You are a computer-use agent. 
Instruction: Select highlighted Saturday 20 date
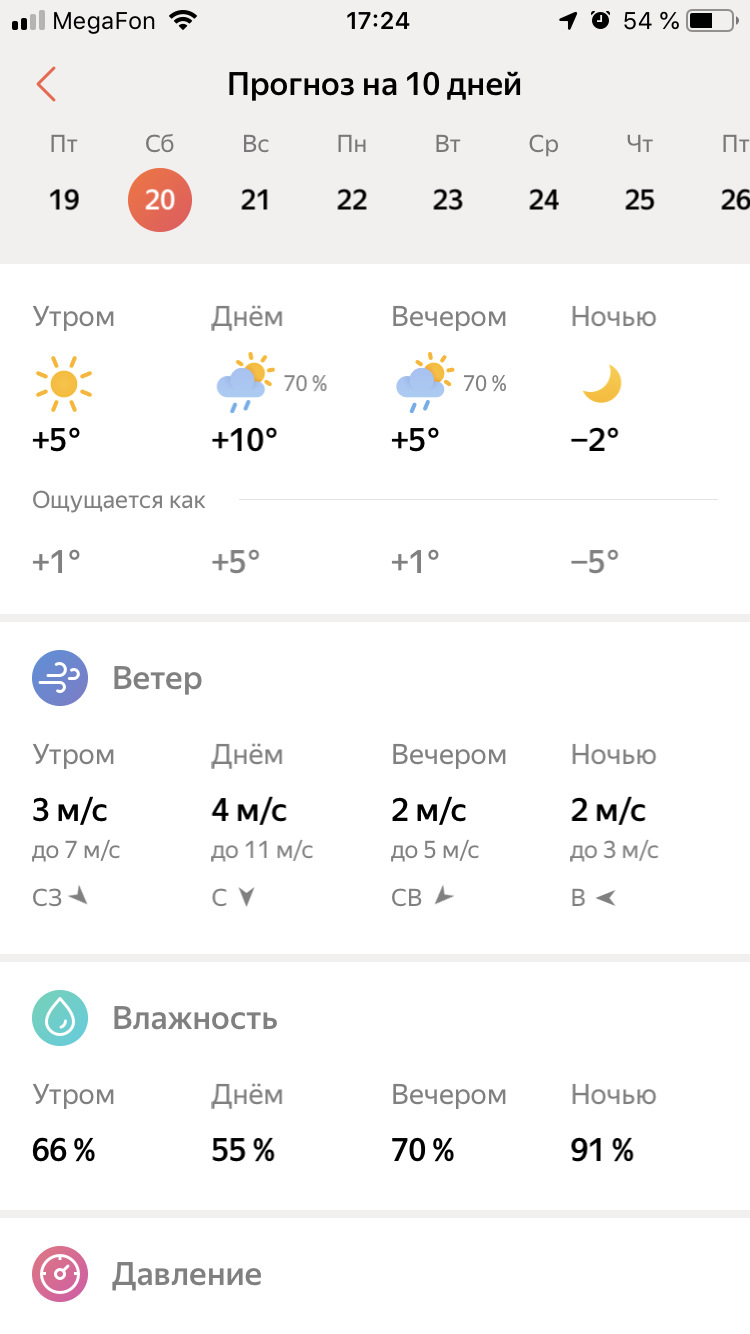[160, 199]
